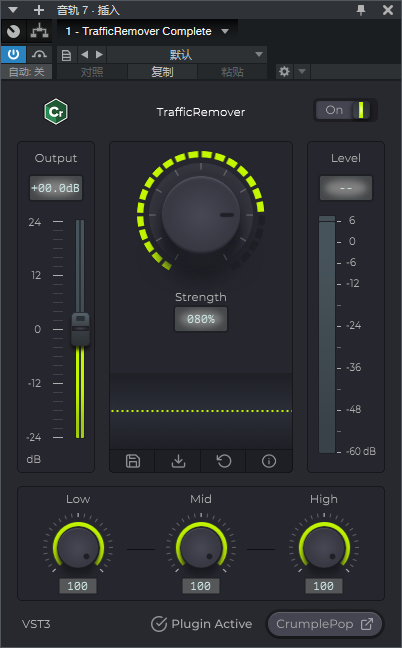This screenshot has height=648, width=402.
Task: Go to the next preset arrow
Action: click(99, 55)
